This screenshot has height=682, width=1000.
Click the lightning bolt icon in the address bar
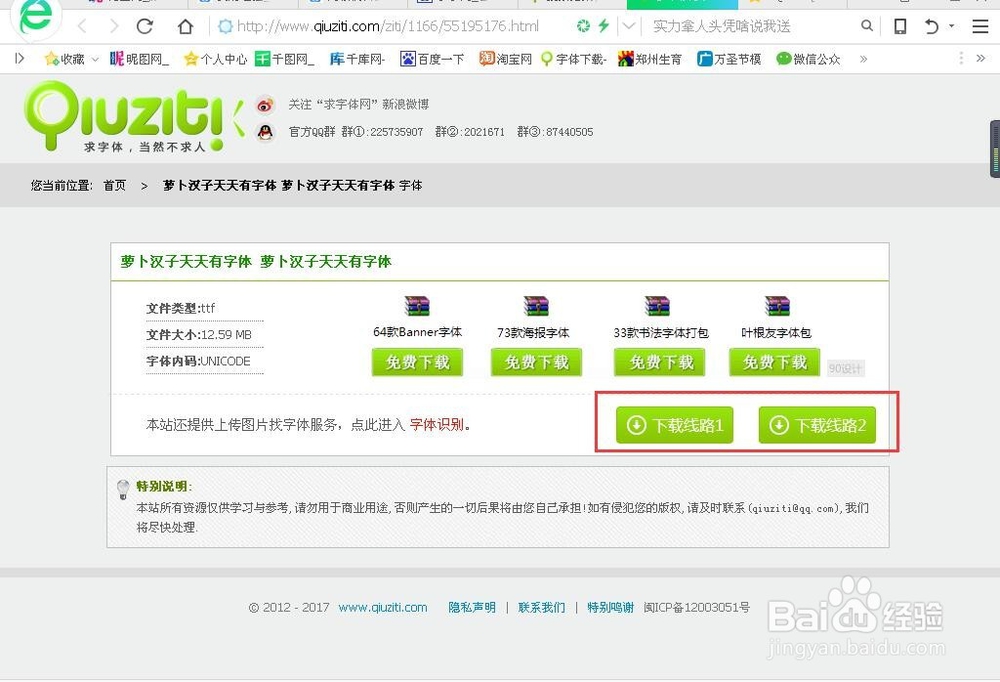[x=605, y=26]
